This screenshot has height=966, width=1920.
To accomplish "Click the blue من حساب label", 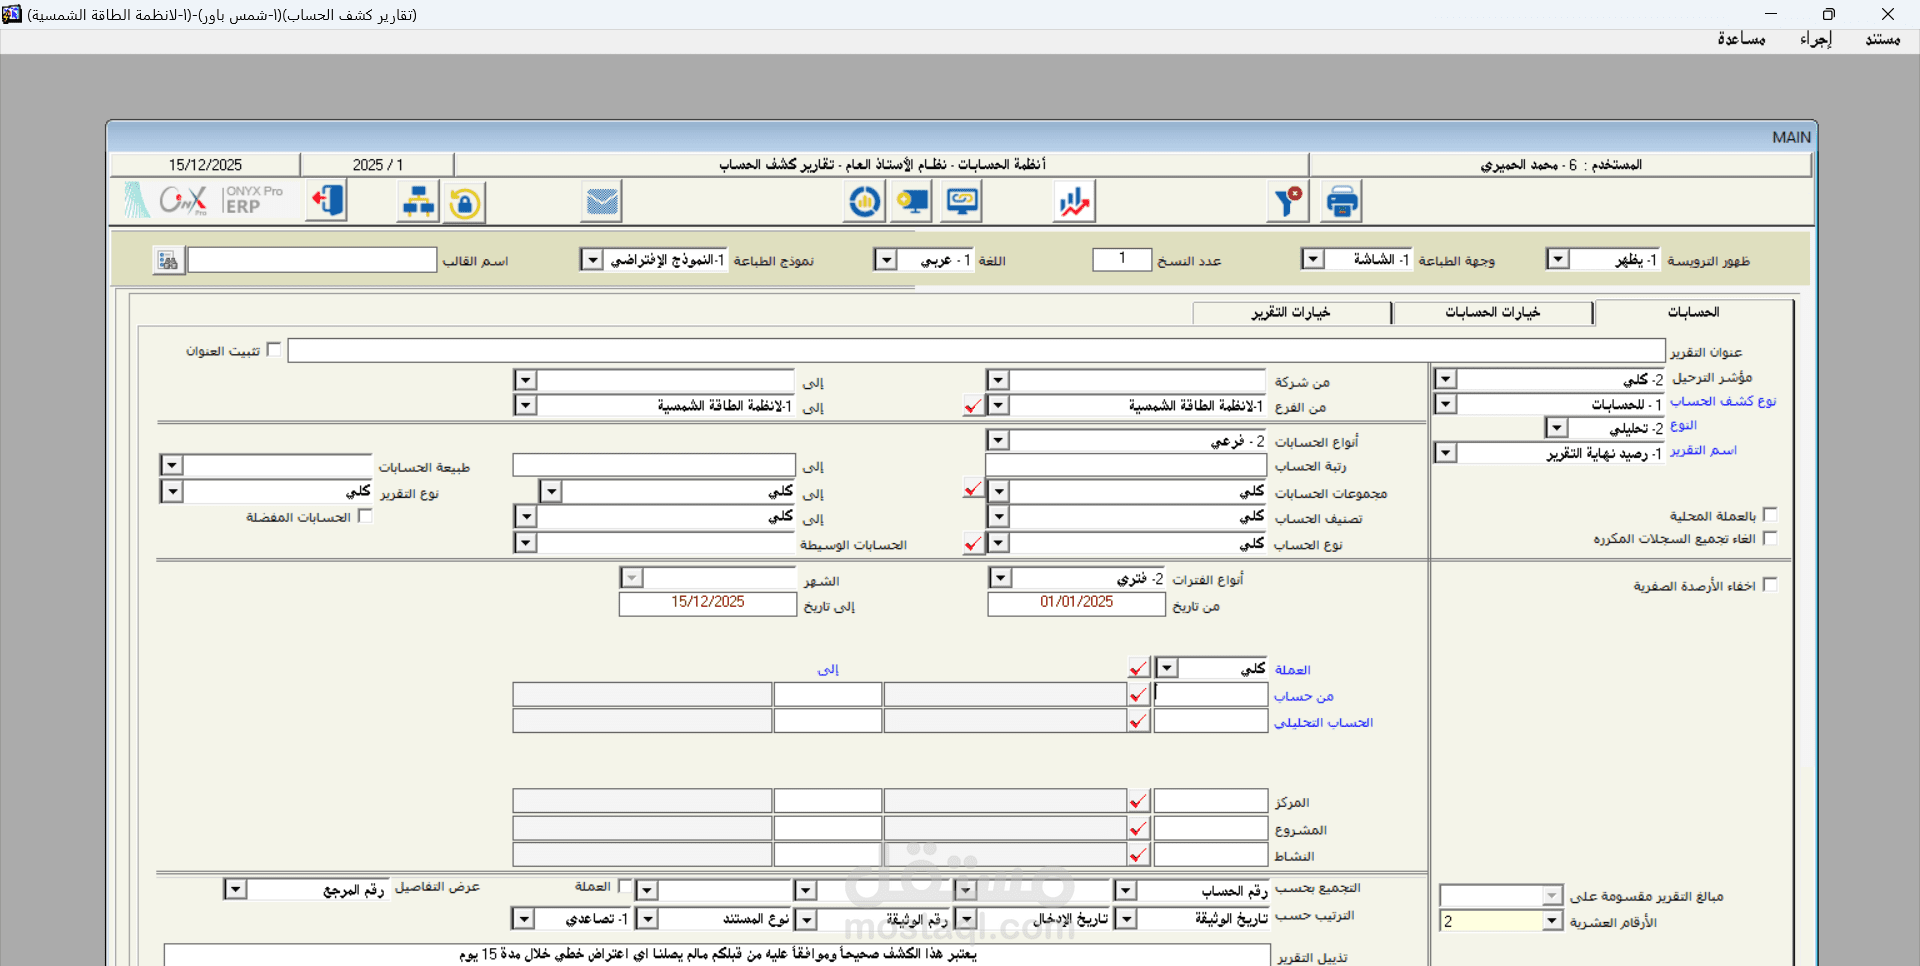I will click(1303, 696).
